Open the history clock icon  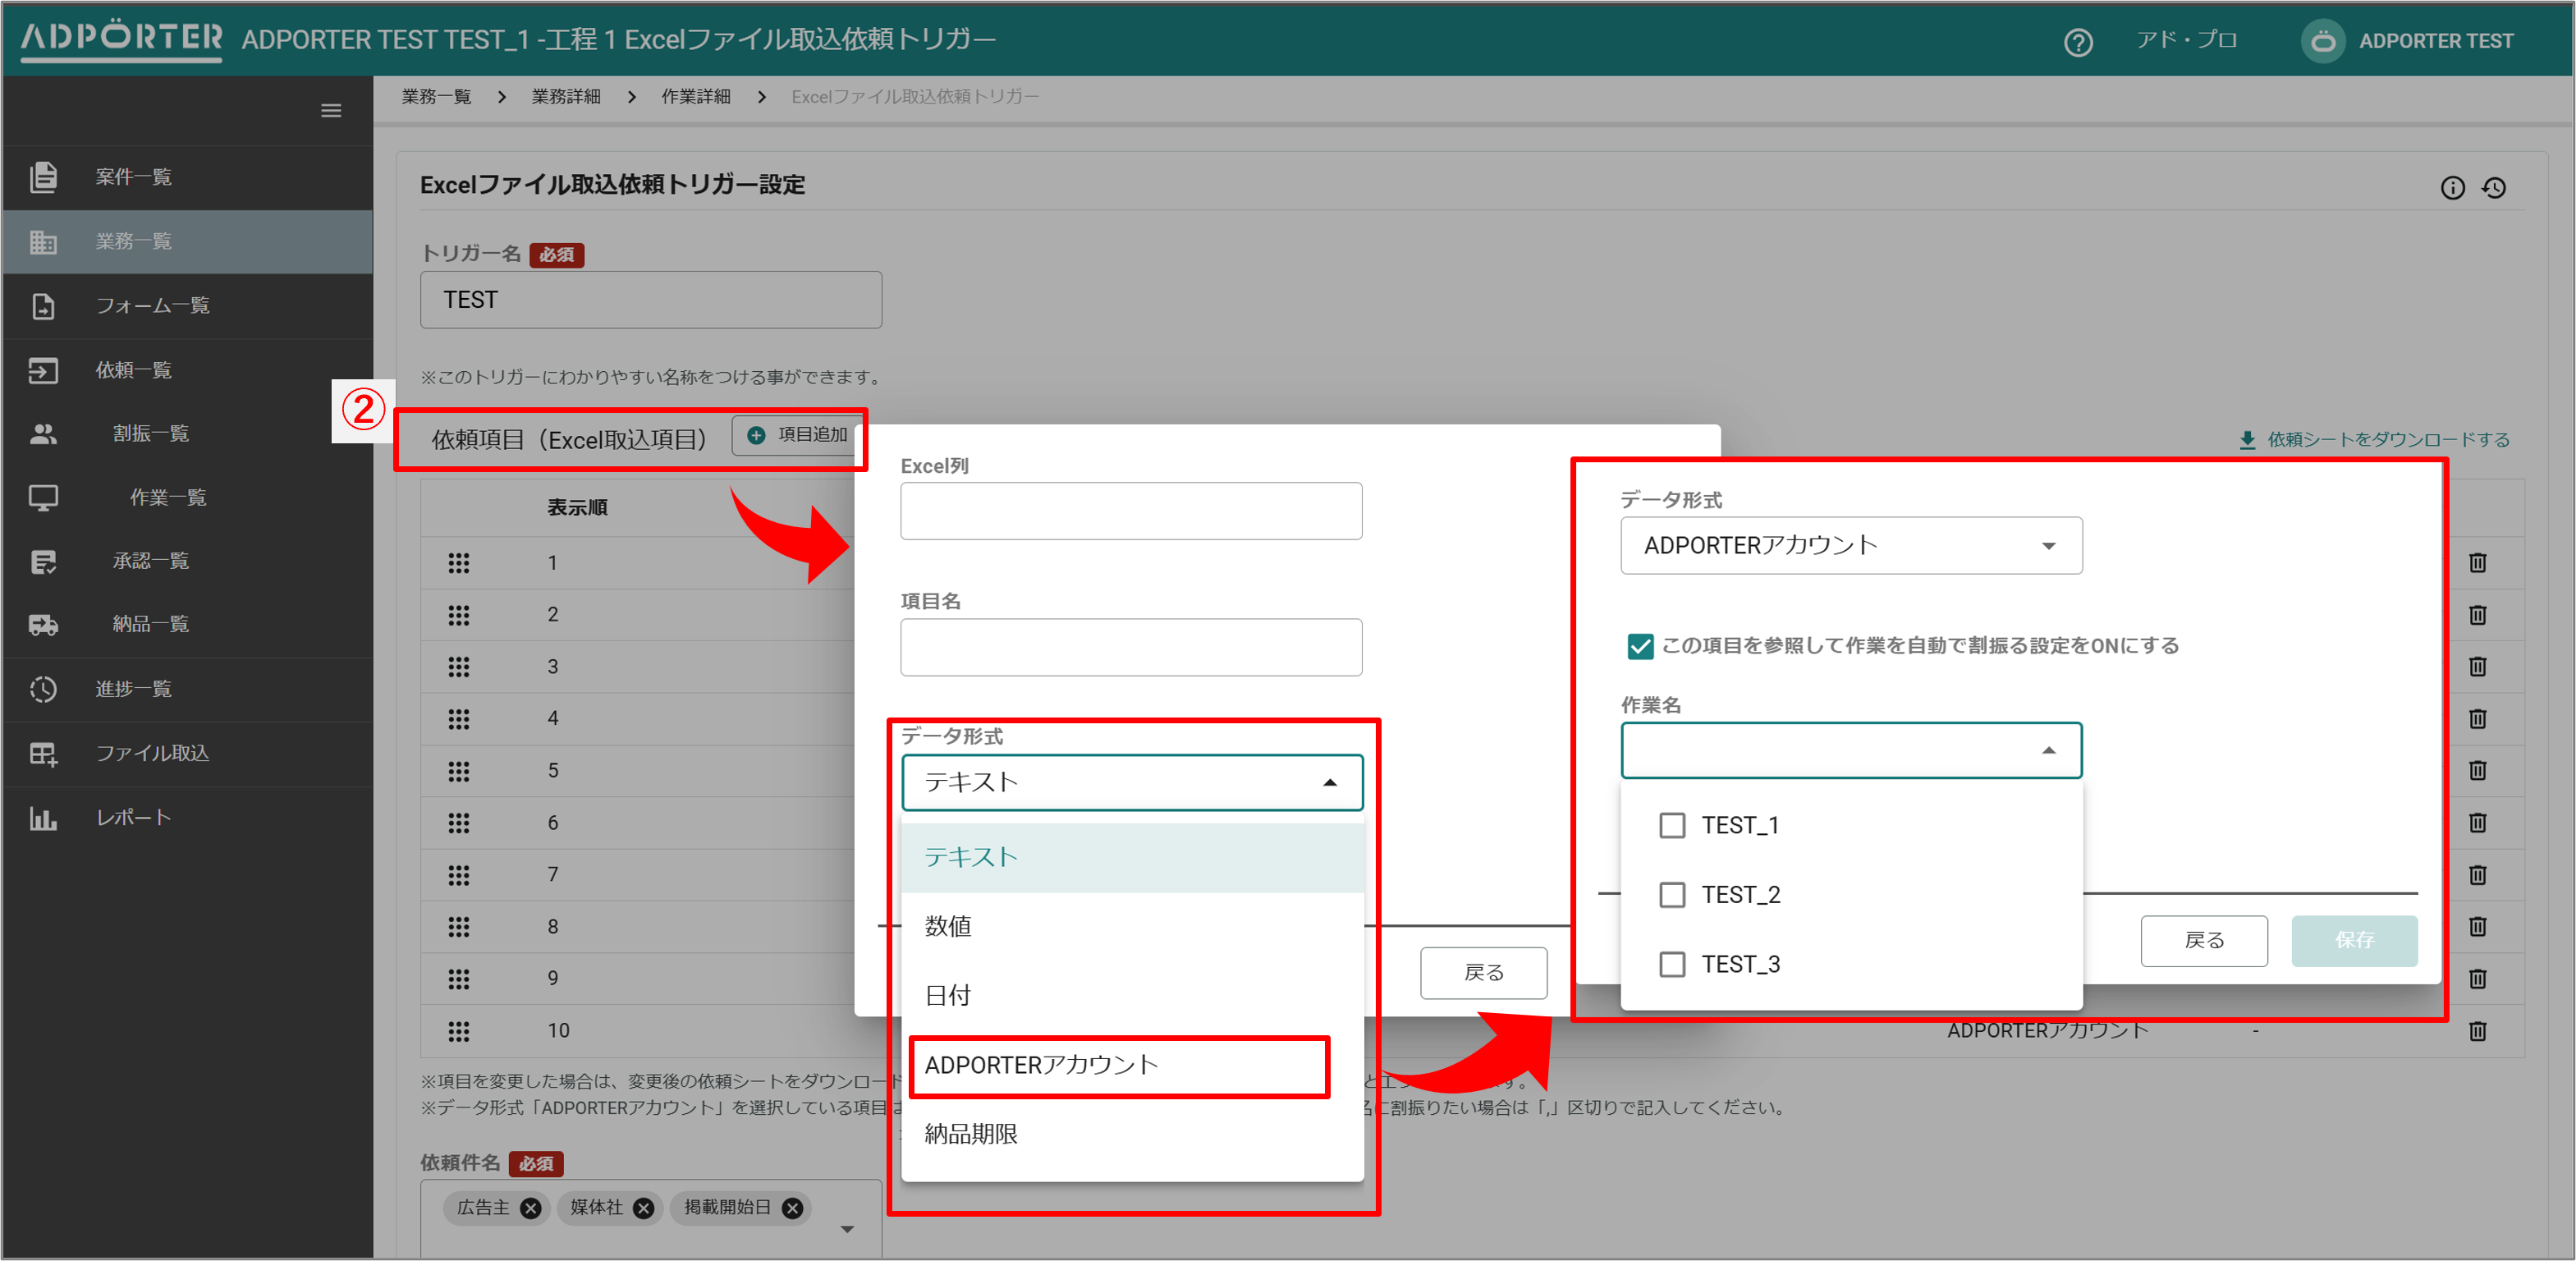(x=2494, y=188)
